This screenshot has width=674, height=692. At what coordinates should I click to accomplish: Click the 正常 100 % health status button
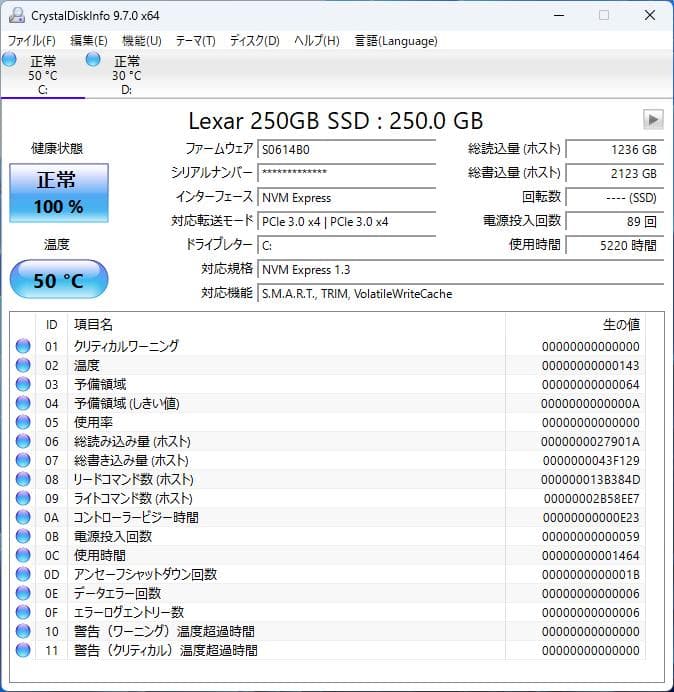click(x=59, y=193)
